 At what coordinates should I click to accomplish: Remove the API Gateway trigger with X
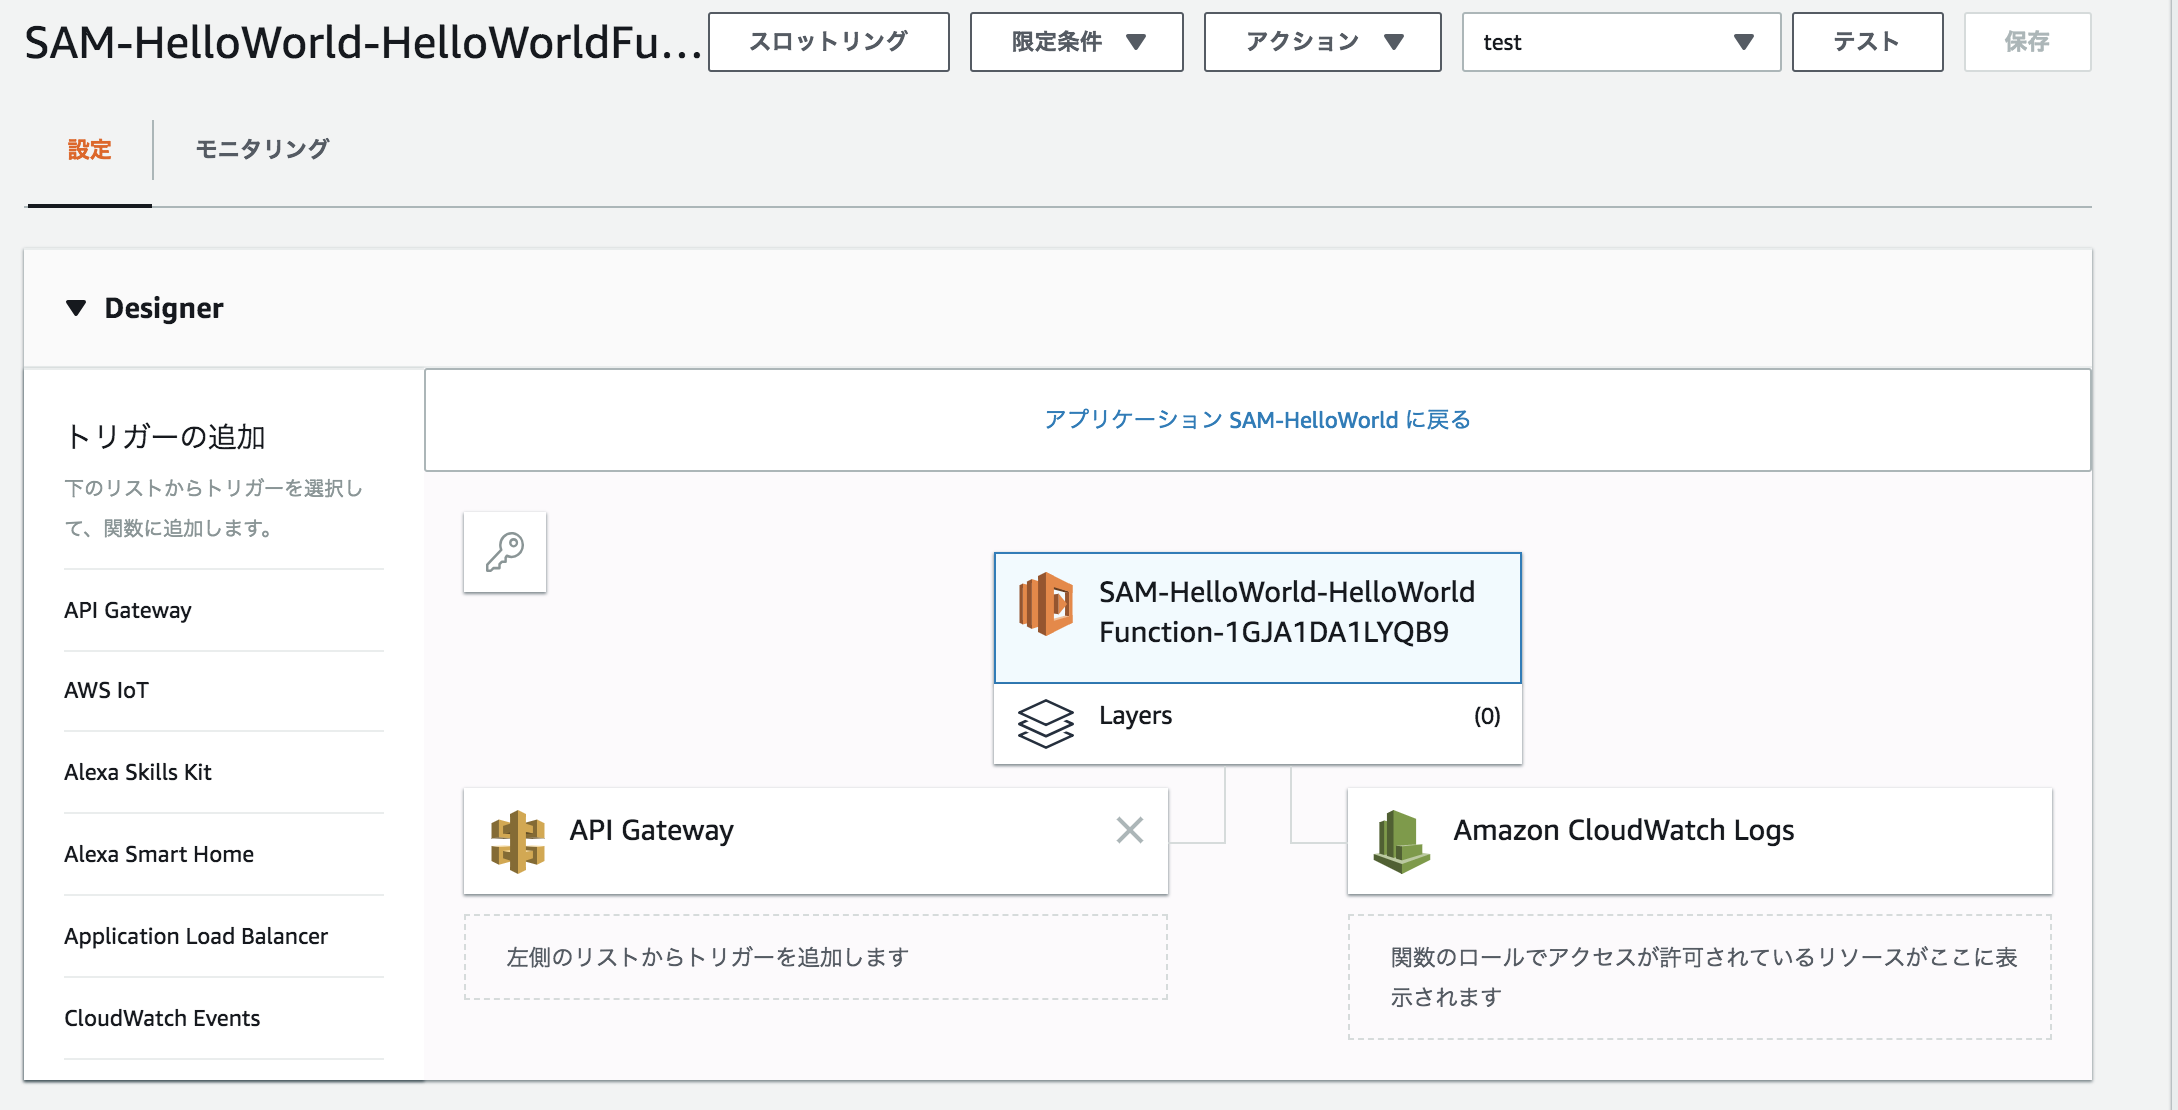(1130, 830)
